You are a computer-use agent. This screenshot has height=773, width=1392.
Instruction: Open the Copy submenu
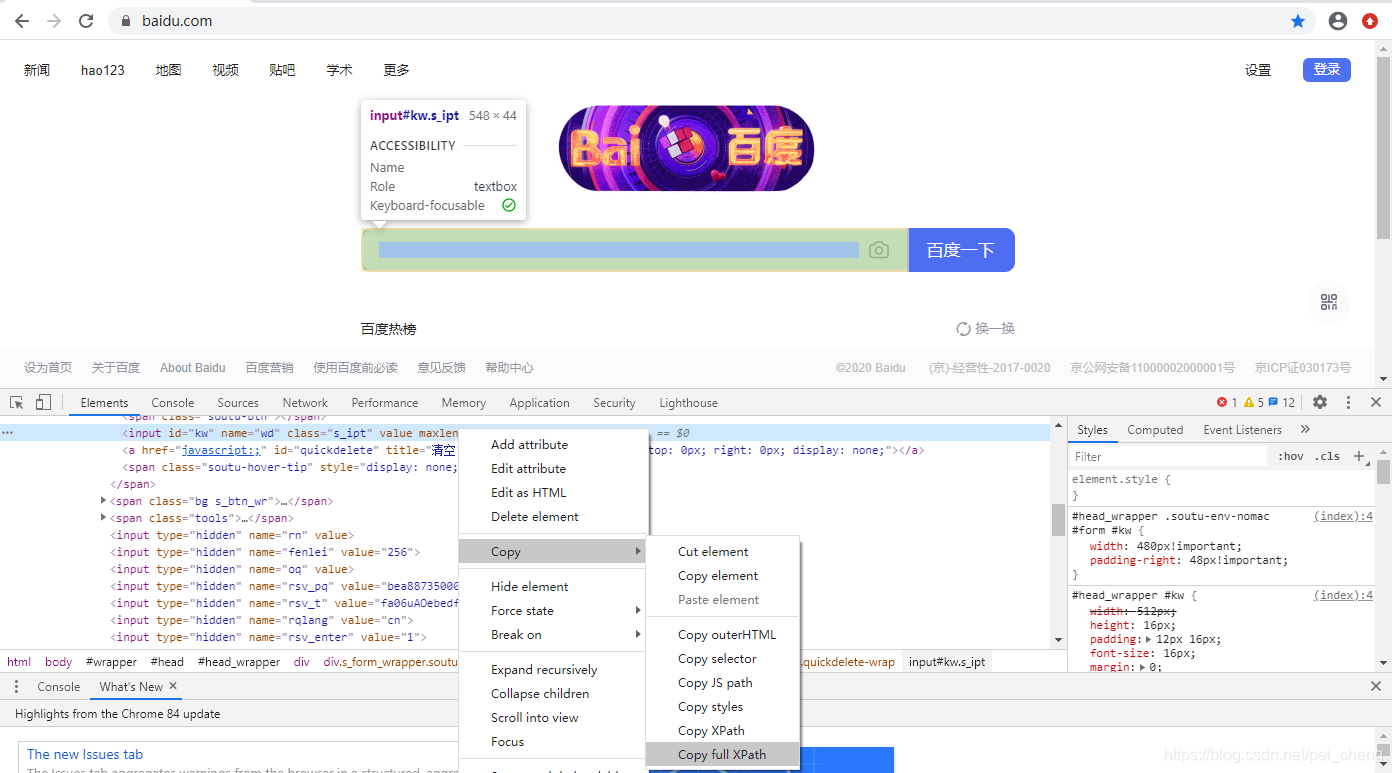[x=553, y=552]
